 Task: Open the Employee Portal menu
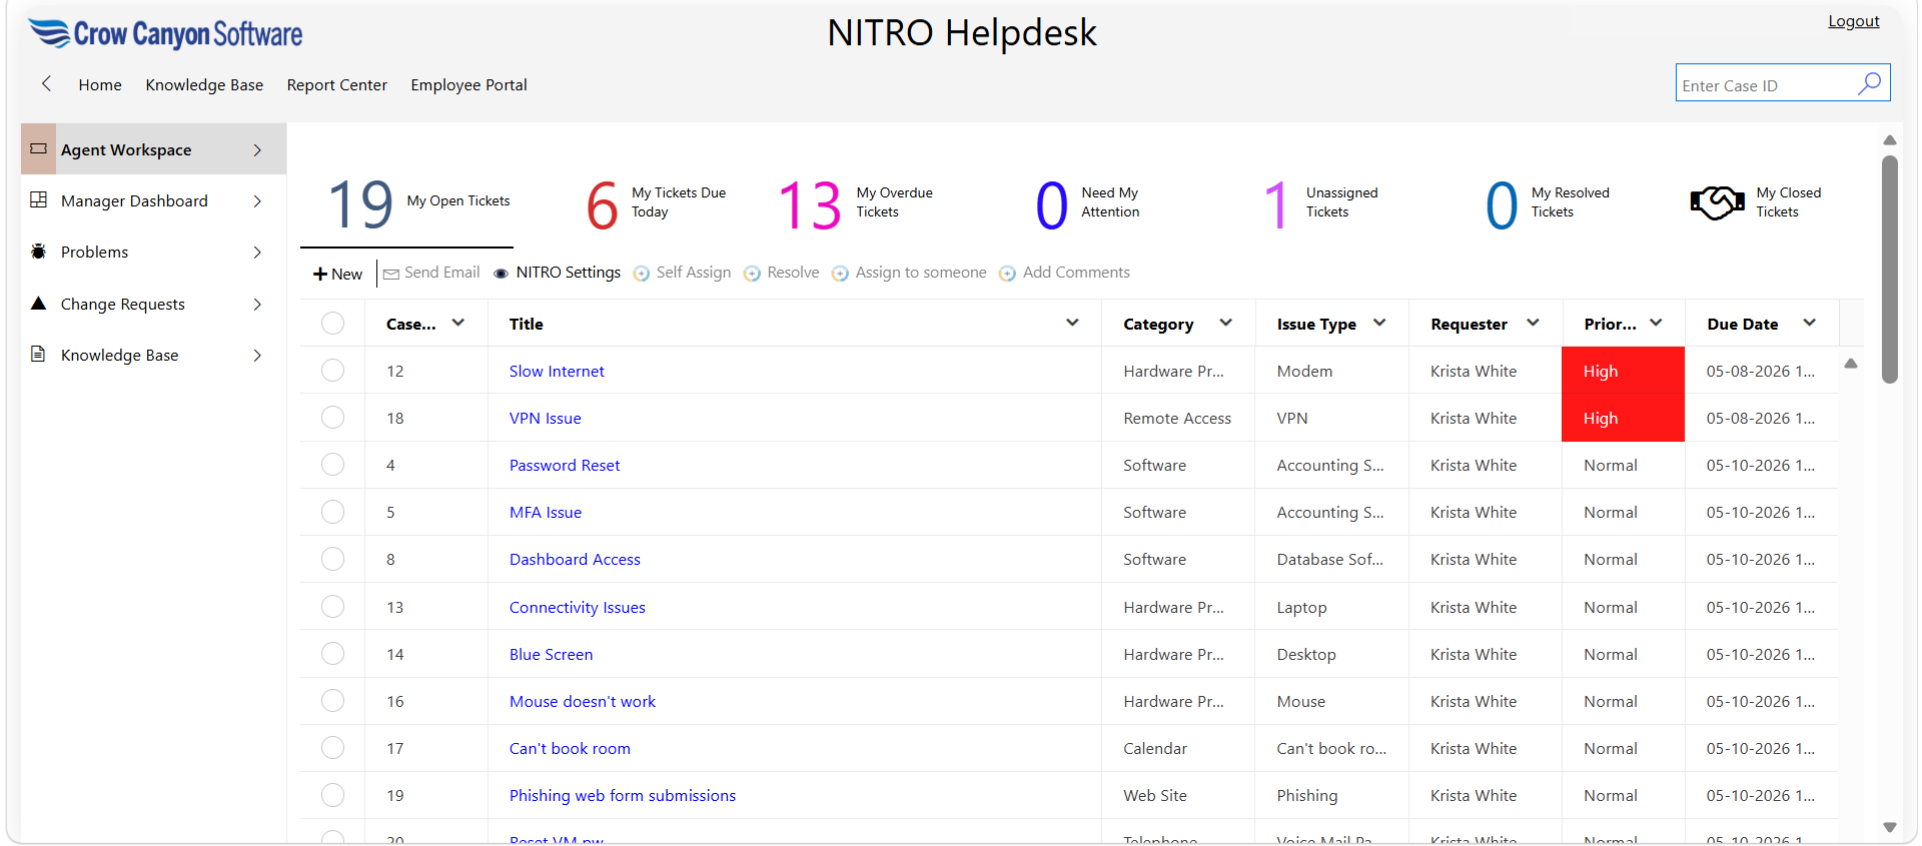point(469,85)
